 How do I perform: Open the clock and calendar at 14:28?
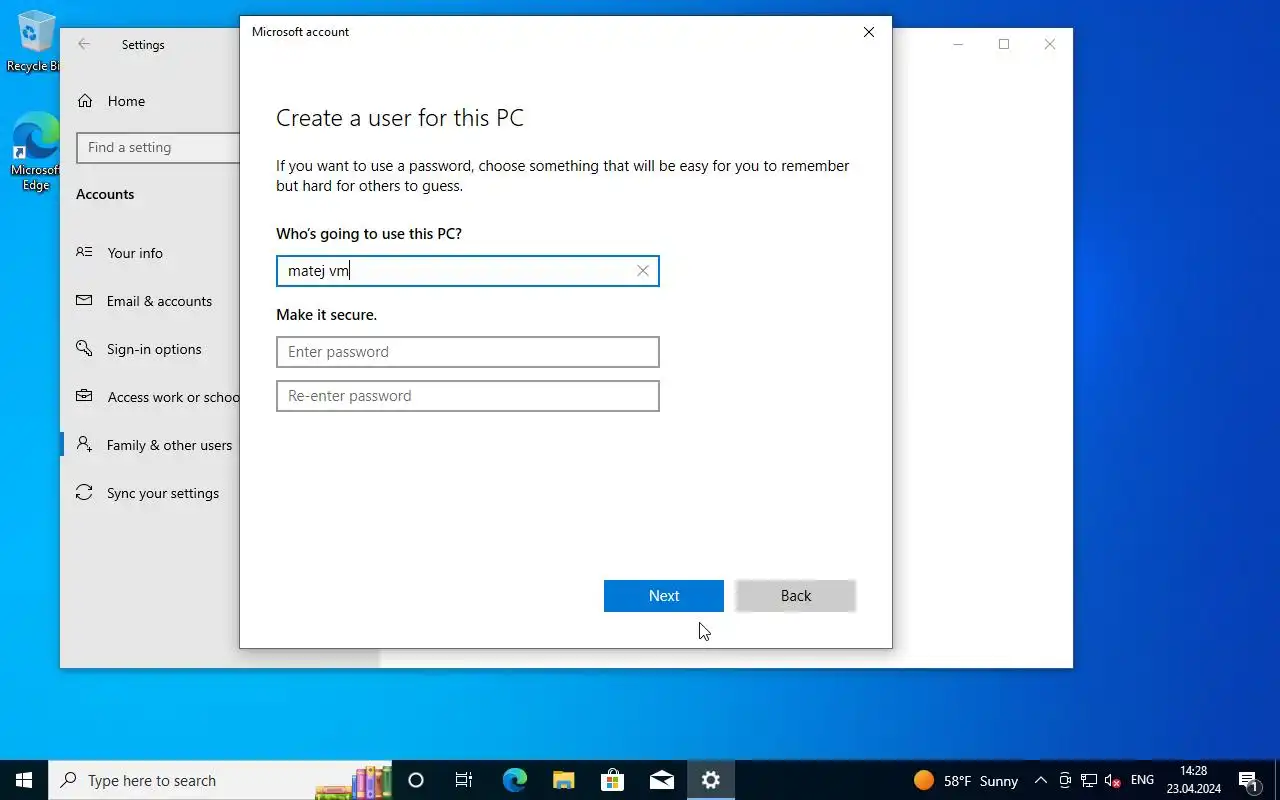point(1193,780)
